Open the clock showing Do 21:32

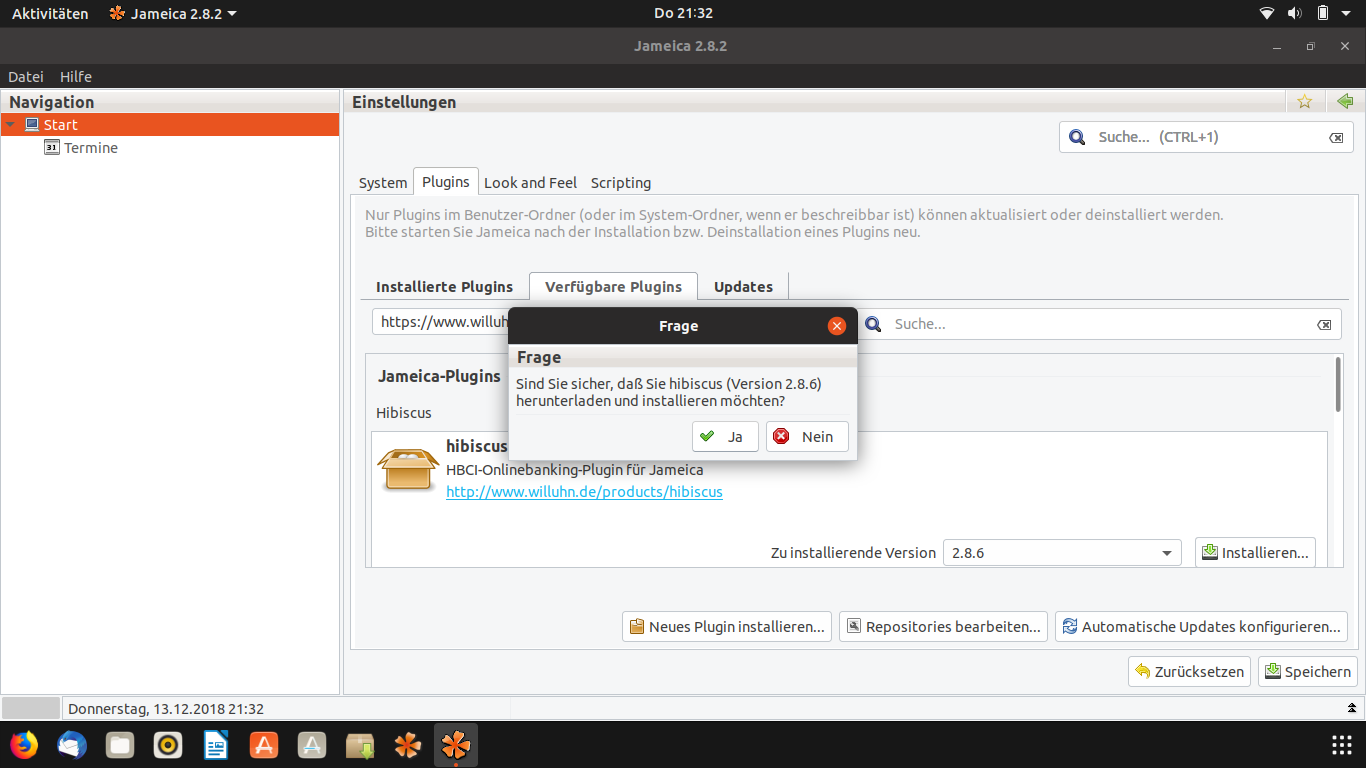(x=683, y=13)
